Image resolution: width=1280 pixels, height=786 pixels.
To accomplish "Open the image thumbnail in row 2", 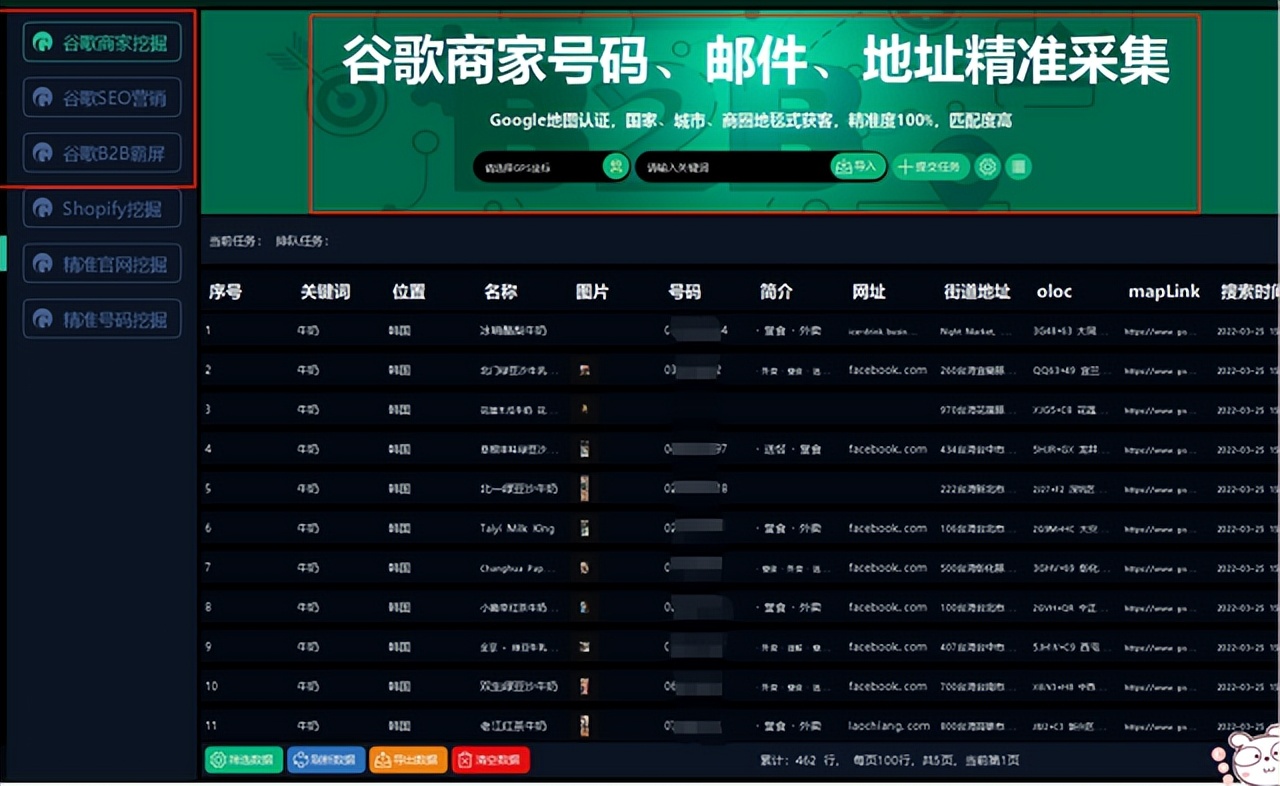I will pos(584,370).
